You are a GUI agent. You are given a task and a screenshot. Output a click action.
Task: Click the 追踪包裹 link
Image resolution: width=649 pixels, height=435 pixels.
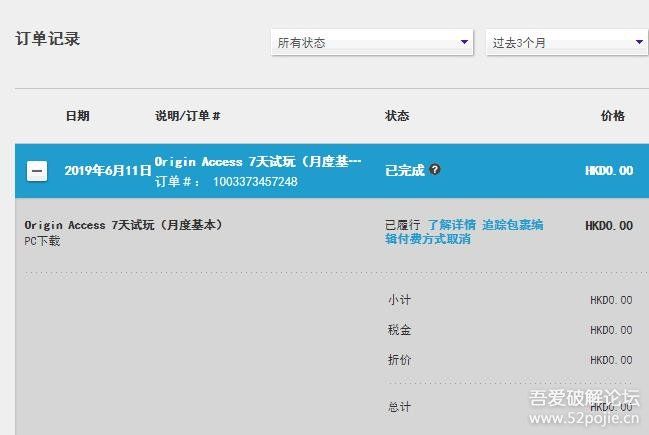[x=501, y=225]
